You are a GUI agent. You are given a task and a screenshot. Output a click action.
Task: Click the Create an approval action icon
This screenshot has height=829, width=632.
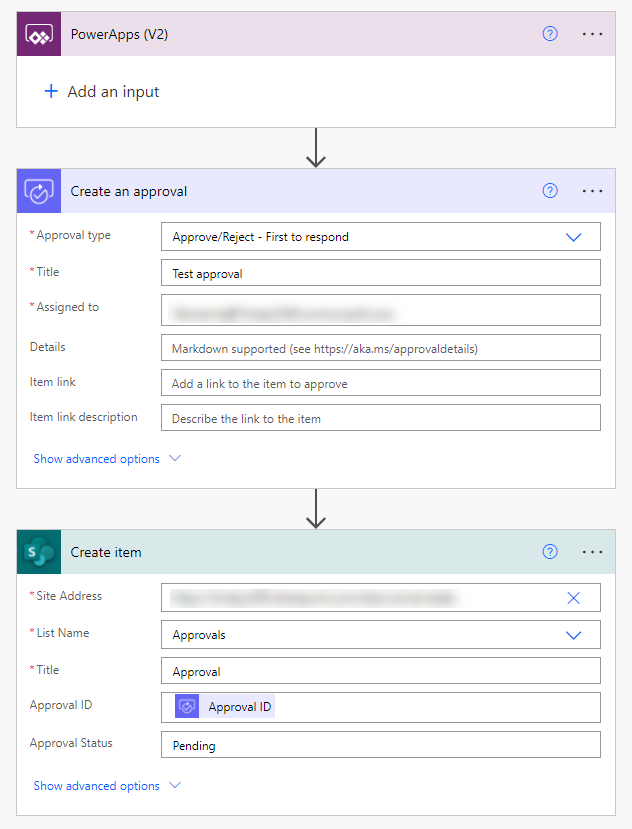pyautogui.click(x=39, y=191)
